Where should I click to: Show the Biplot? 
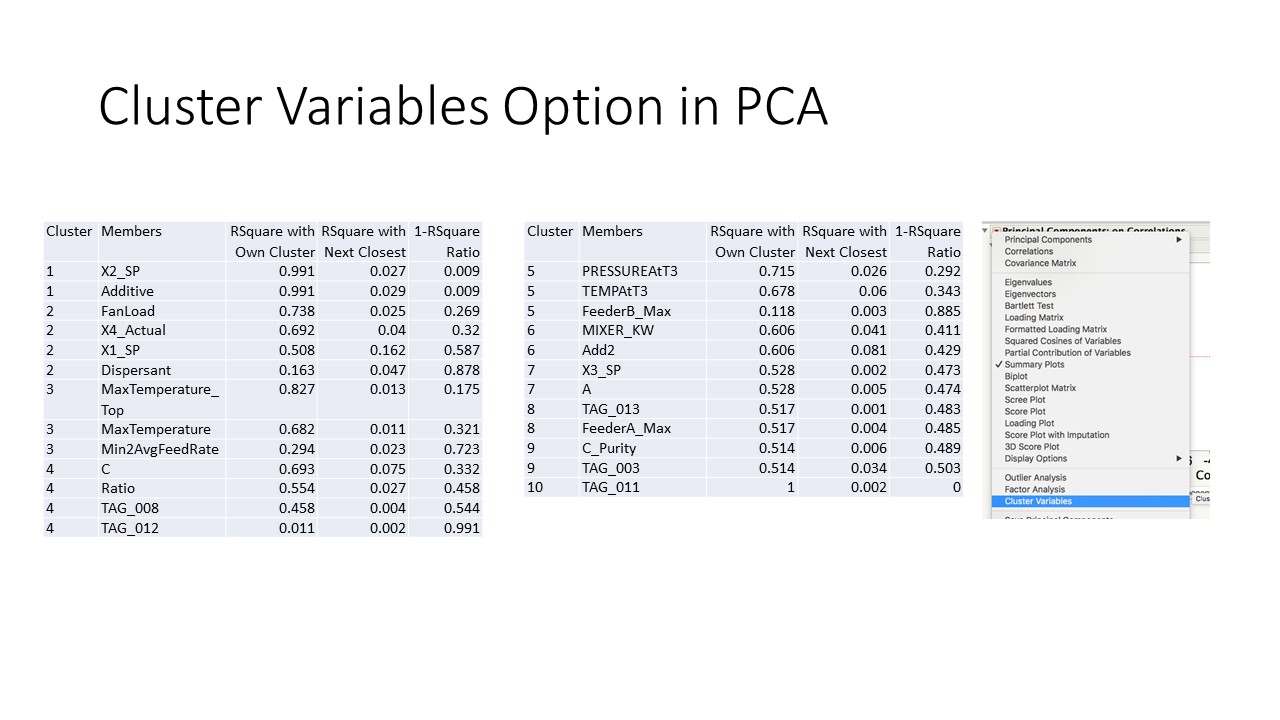pyautogui.click(x=1017, y=376)
